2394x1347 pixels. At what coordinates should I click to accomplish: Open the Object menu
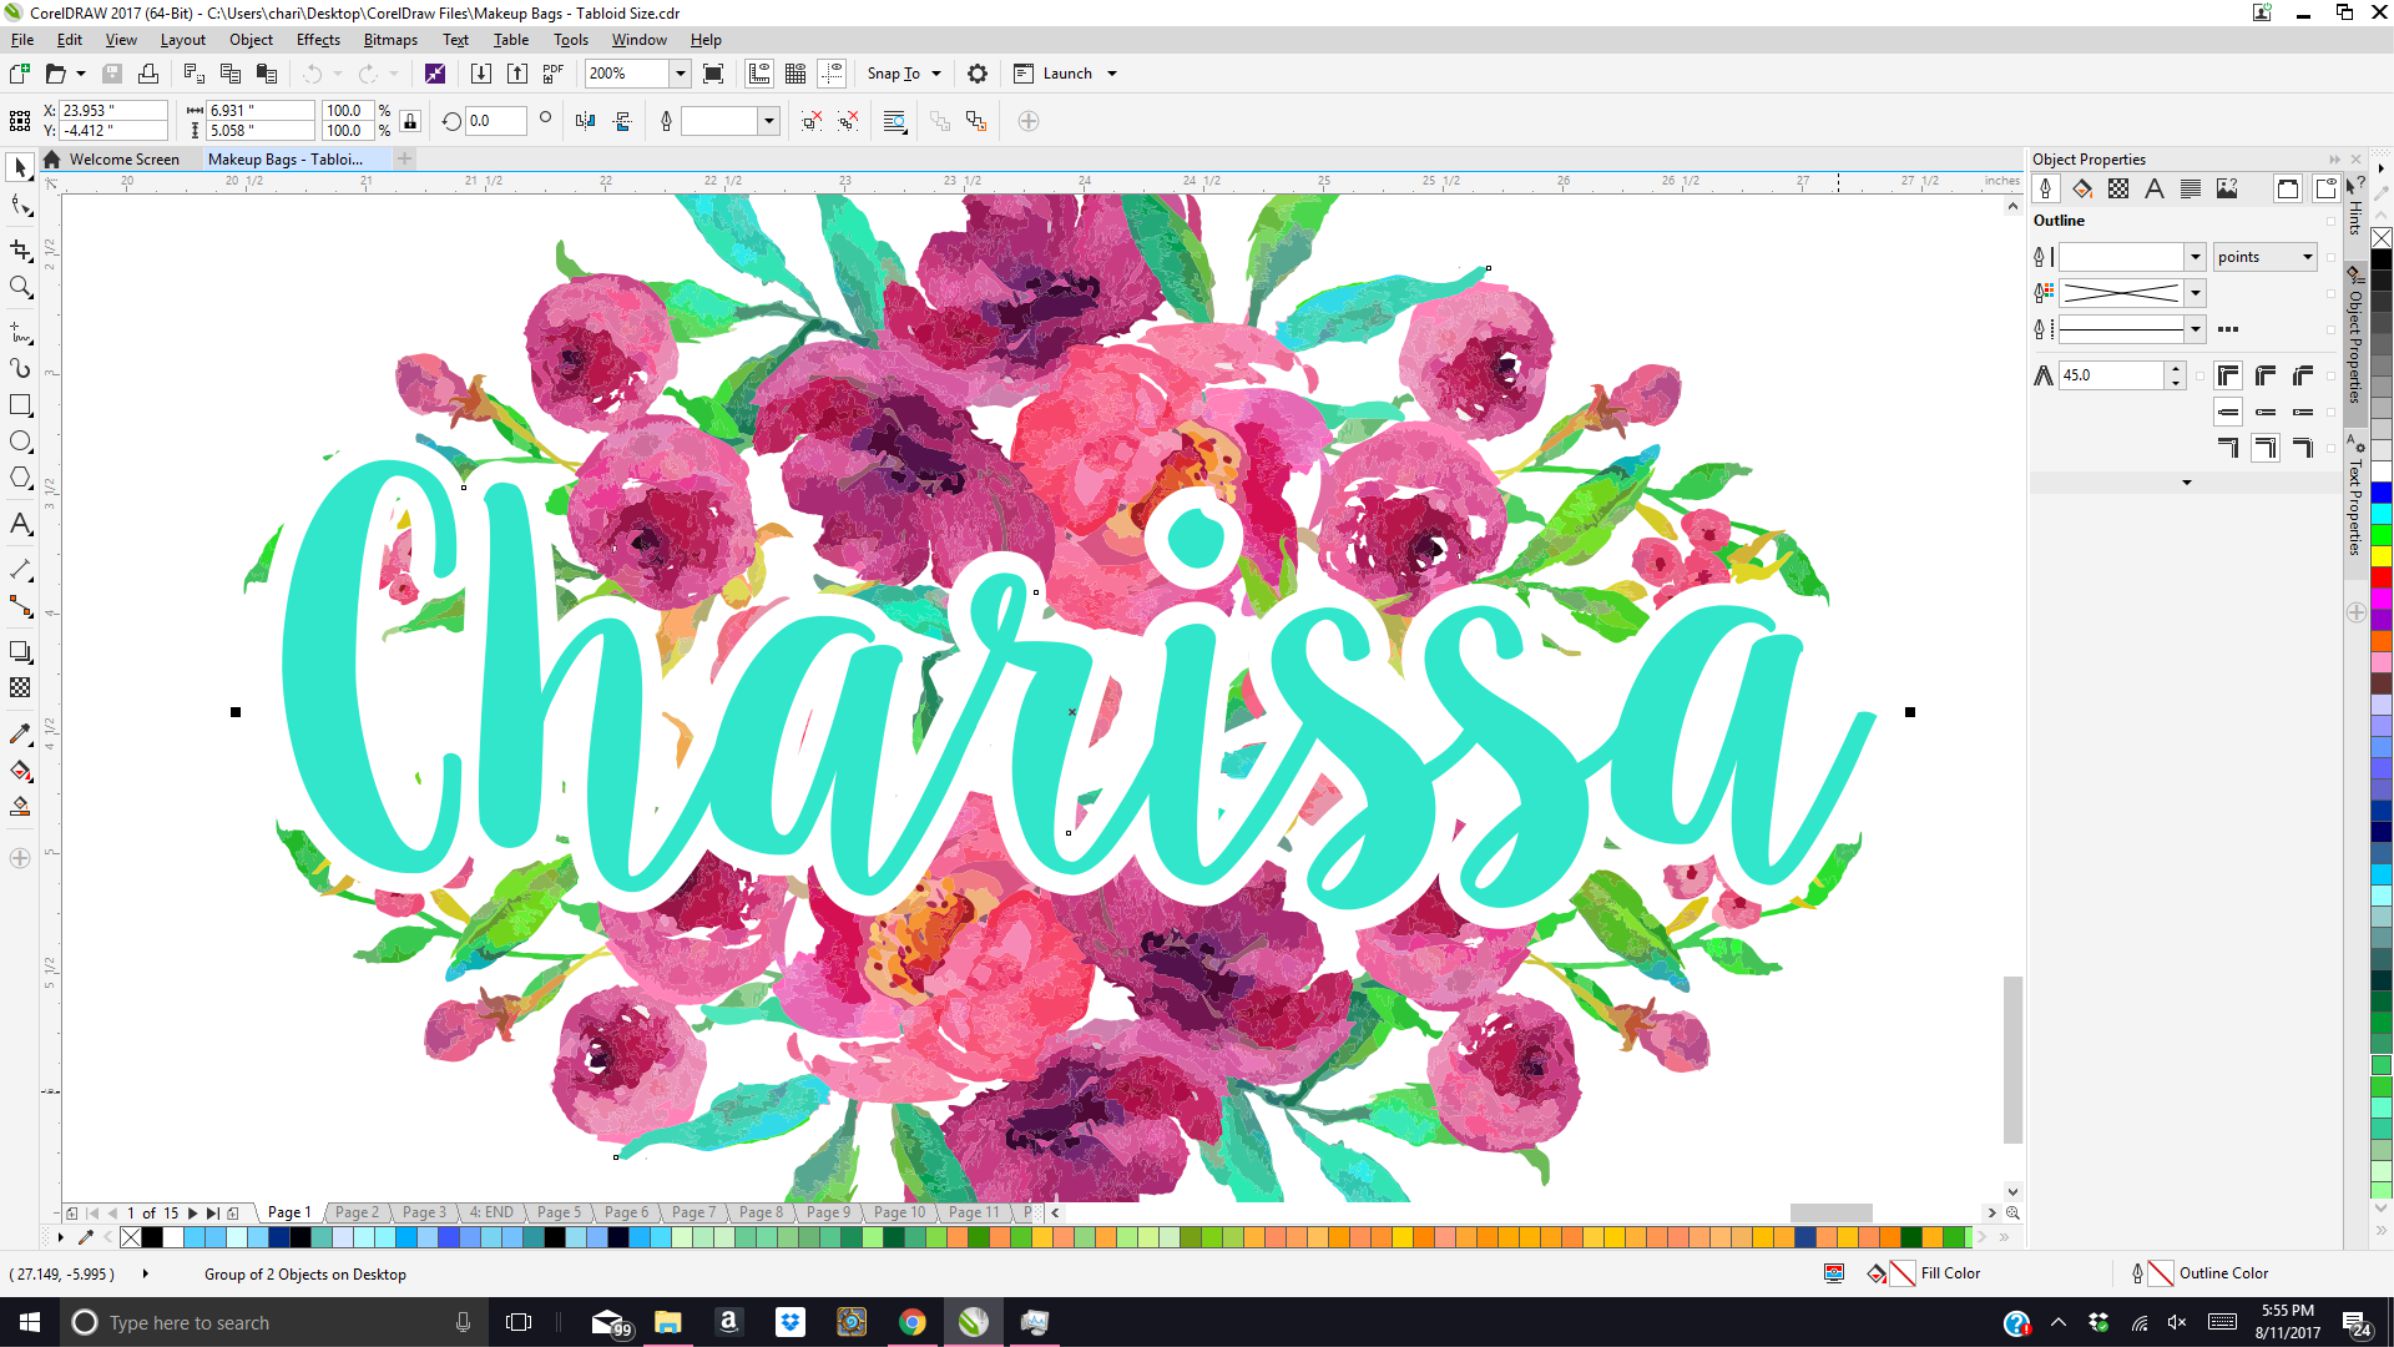click(250, 40)
